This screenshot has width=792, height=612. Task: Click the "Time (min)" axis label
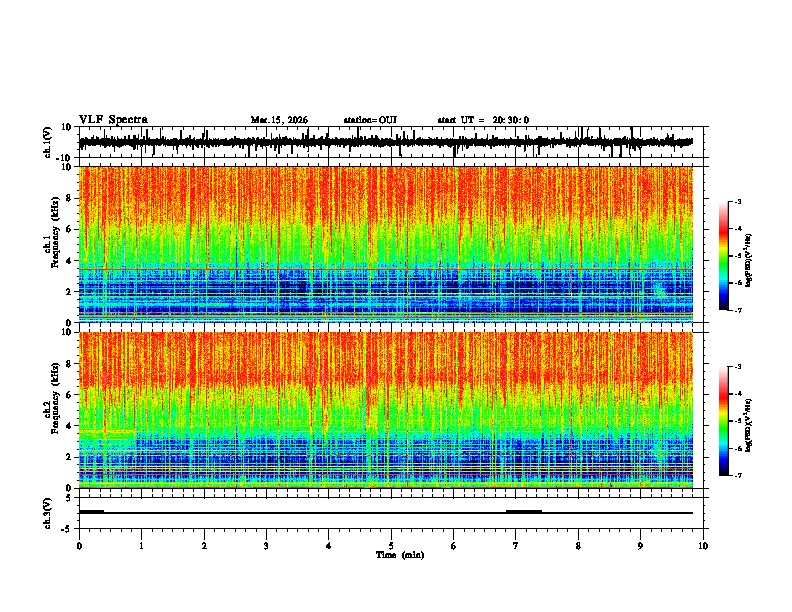click(400, 555)
